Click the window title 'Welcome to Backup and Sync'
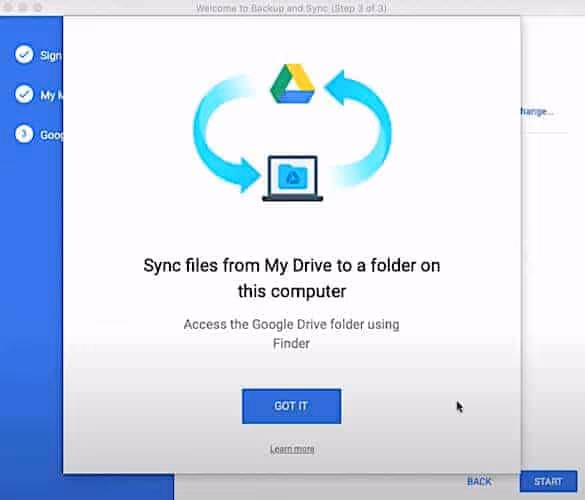The image size is (585, 500). pyautogui.click(x=291, y=8)
